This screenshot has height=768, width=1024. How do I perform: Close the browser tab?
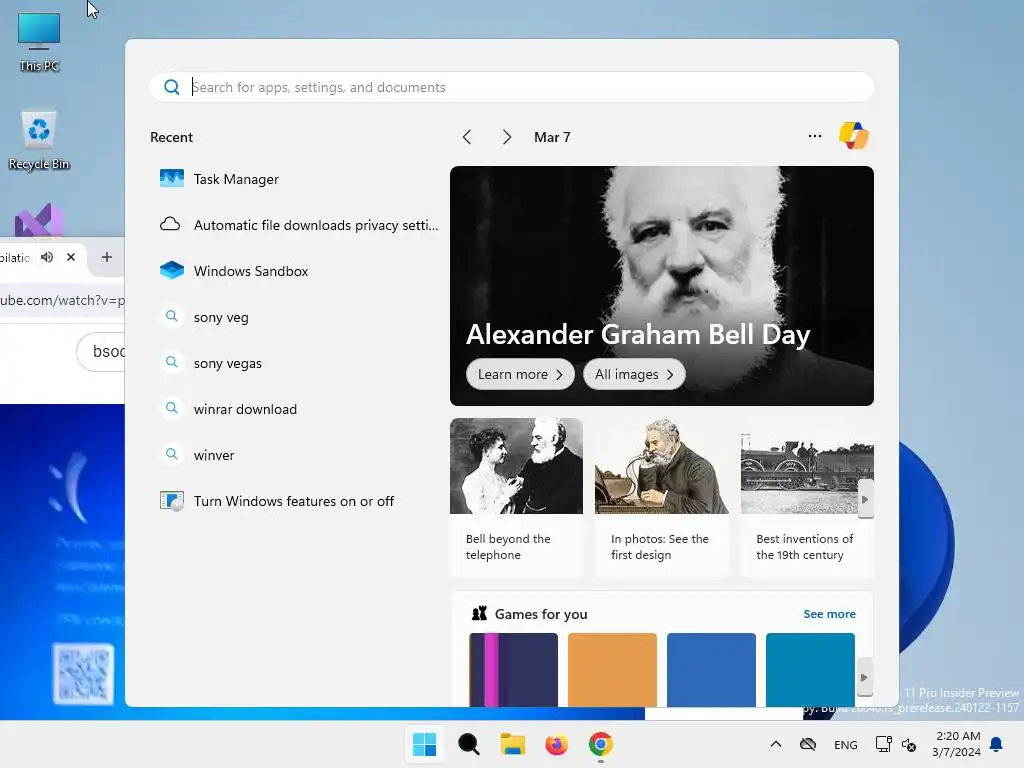pyautogui.click(x=71, y=257)
